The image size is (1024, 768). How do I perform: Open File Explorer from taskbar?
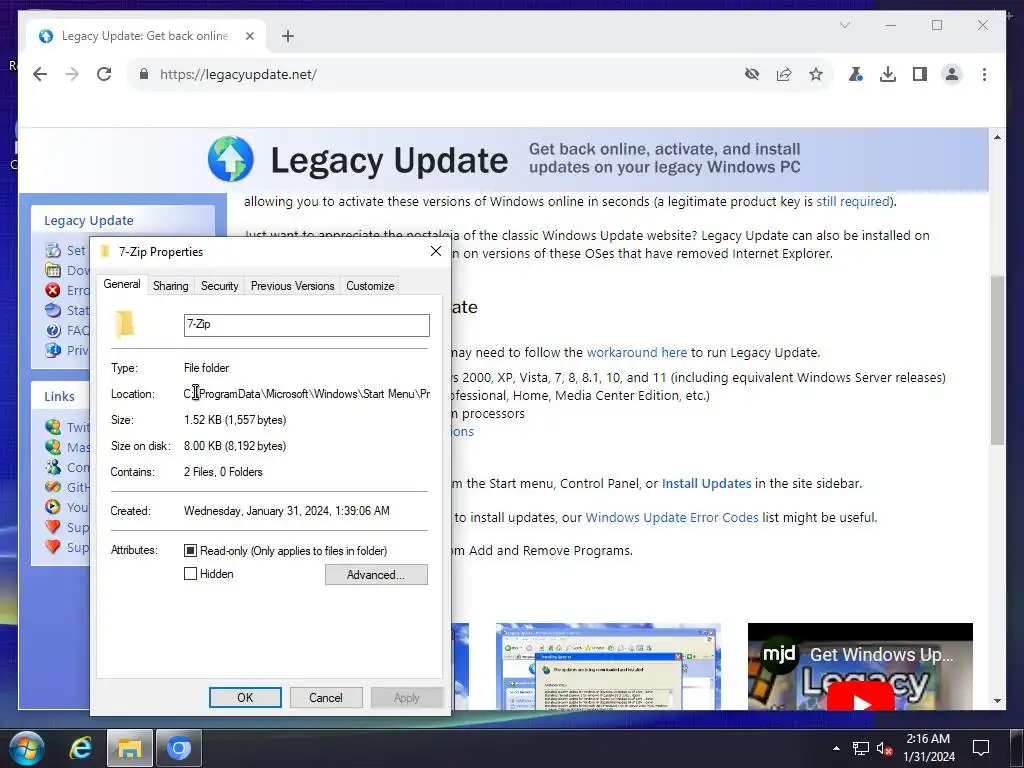tap(129, 748)
